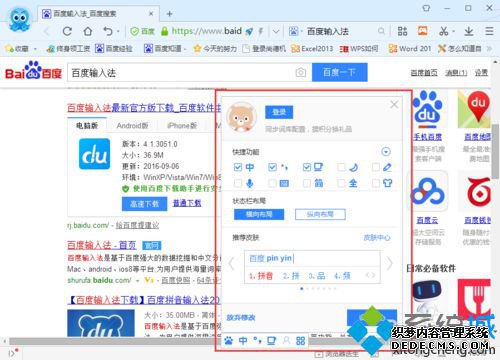Open the browser downloads icon
500x360 pixels.
tap(469, 31)
